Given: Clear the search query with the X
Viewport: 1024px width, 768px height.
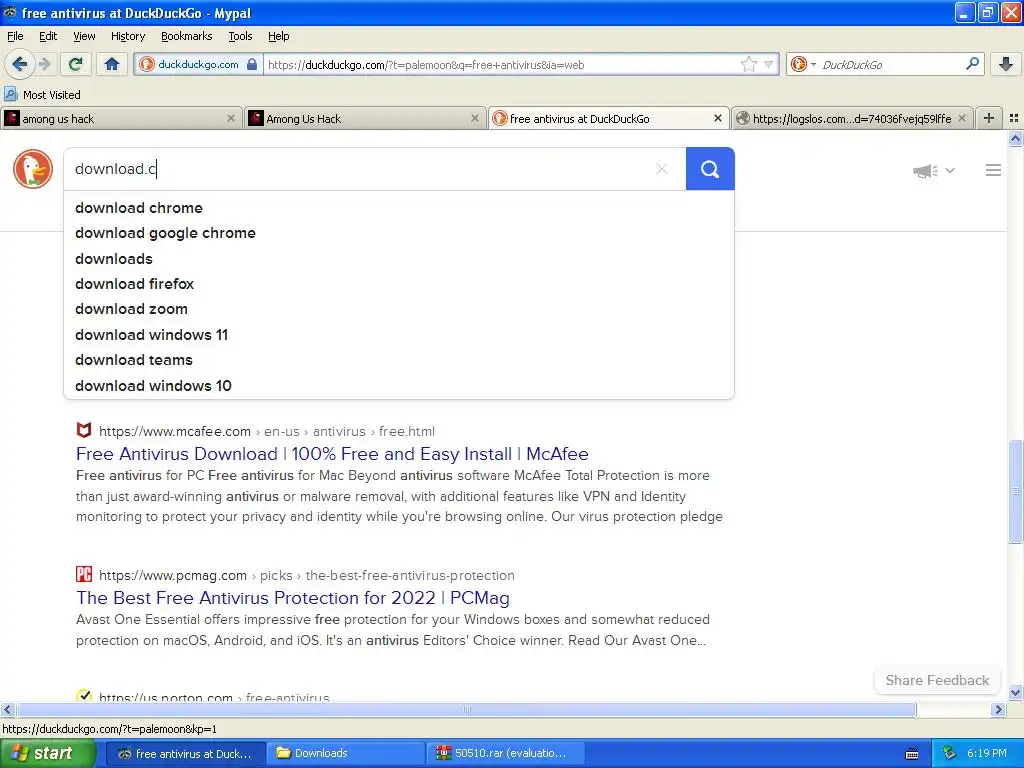Looking at the screenshot, I should pyautogui.click(x=662, y=169).
